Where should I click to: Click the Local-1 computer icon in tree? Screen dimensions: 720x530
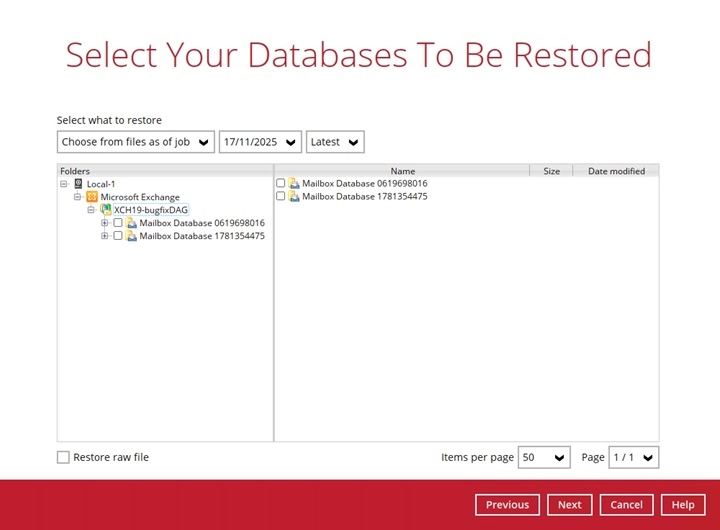pos(79,184)
